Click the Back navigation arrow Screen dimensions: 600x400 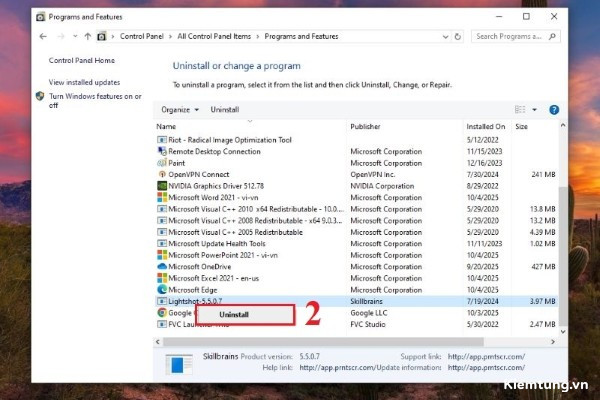[x=43, y=36]
